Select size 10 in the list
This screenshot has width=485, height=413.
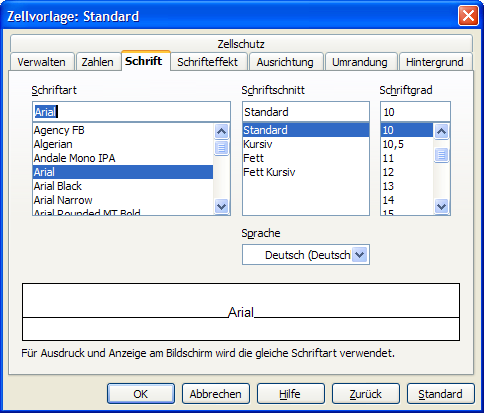(407, 130)
